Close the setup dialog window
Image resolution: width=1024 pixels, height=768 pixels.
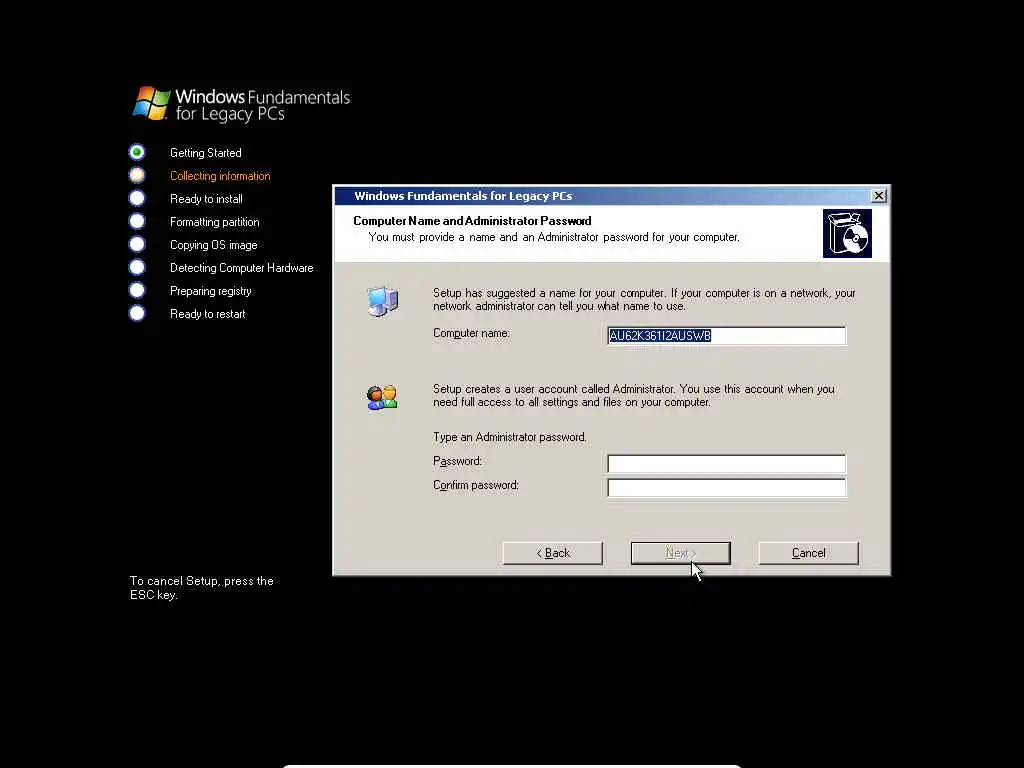879,196
